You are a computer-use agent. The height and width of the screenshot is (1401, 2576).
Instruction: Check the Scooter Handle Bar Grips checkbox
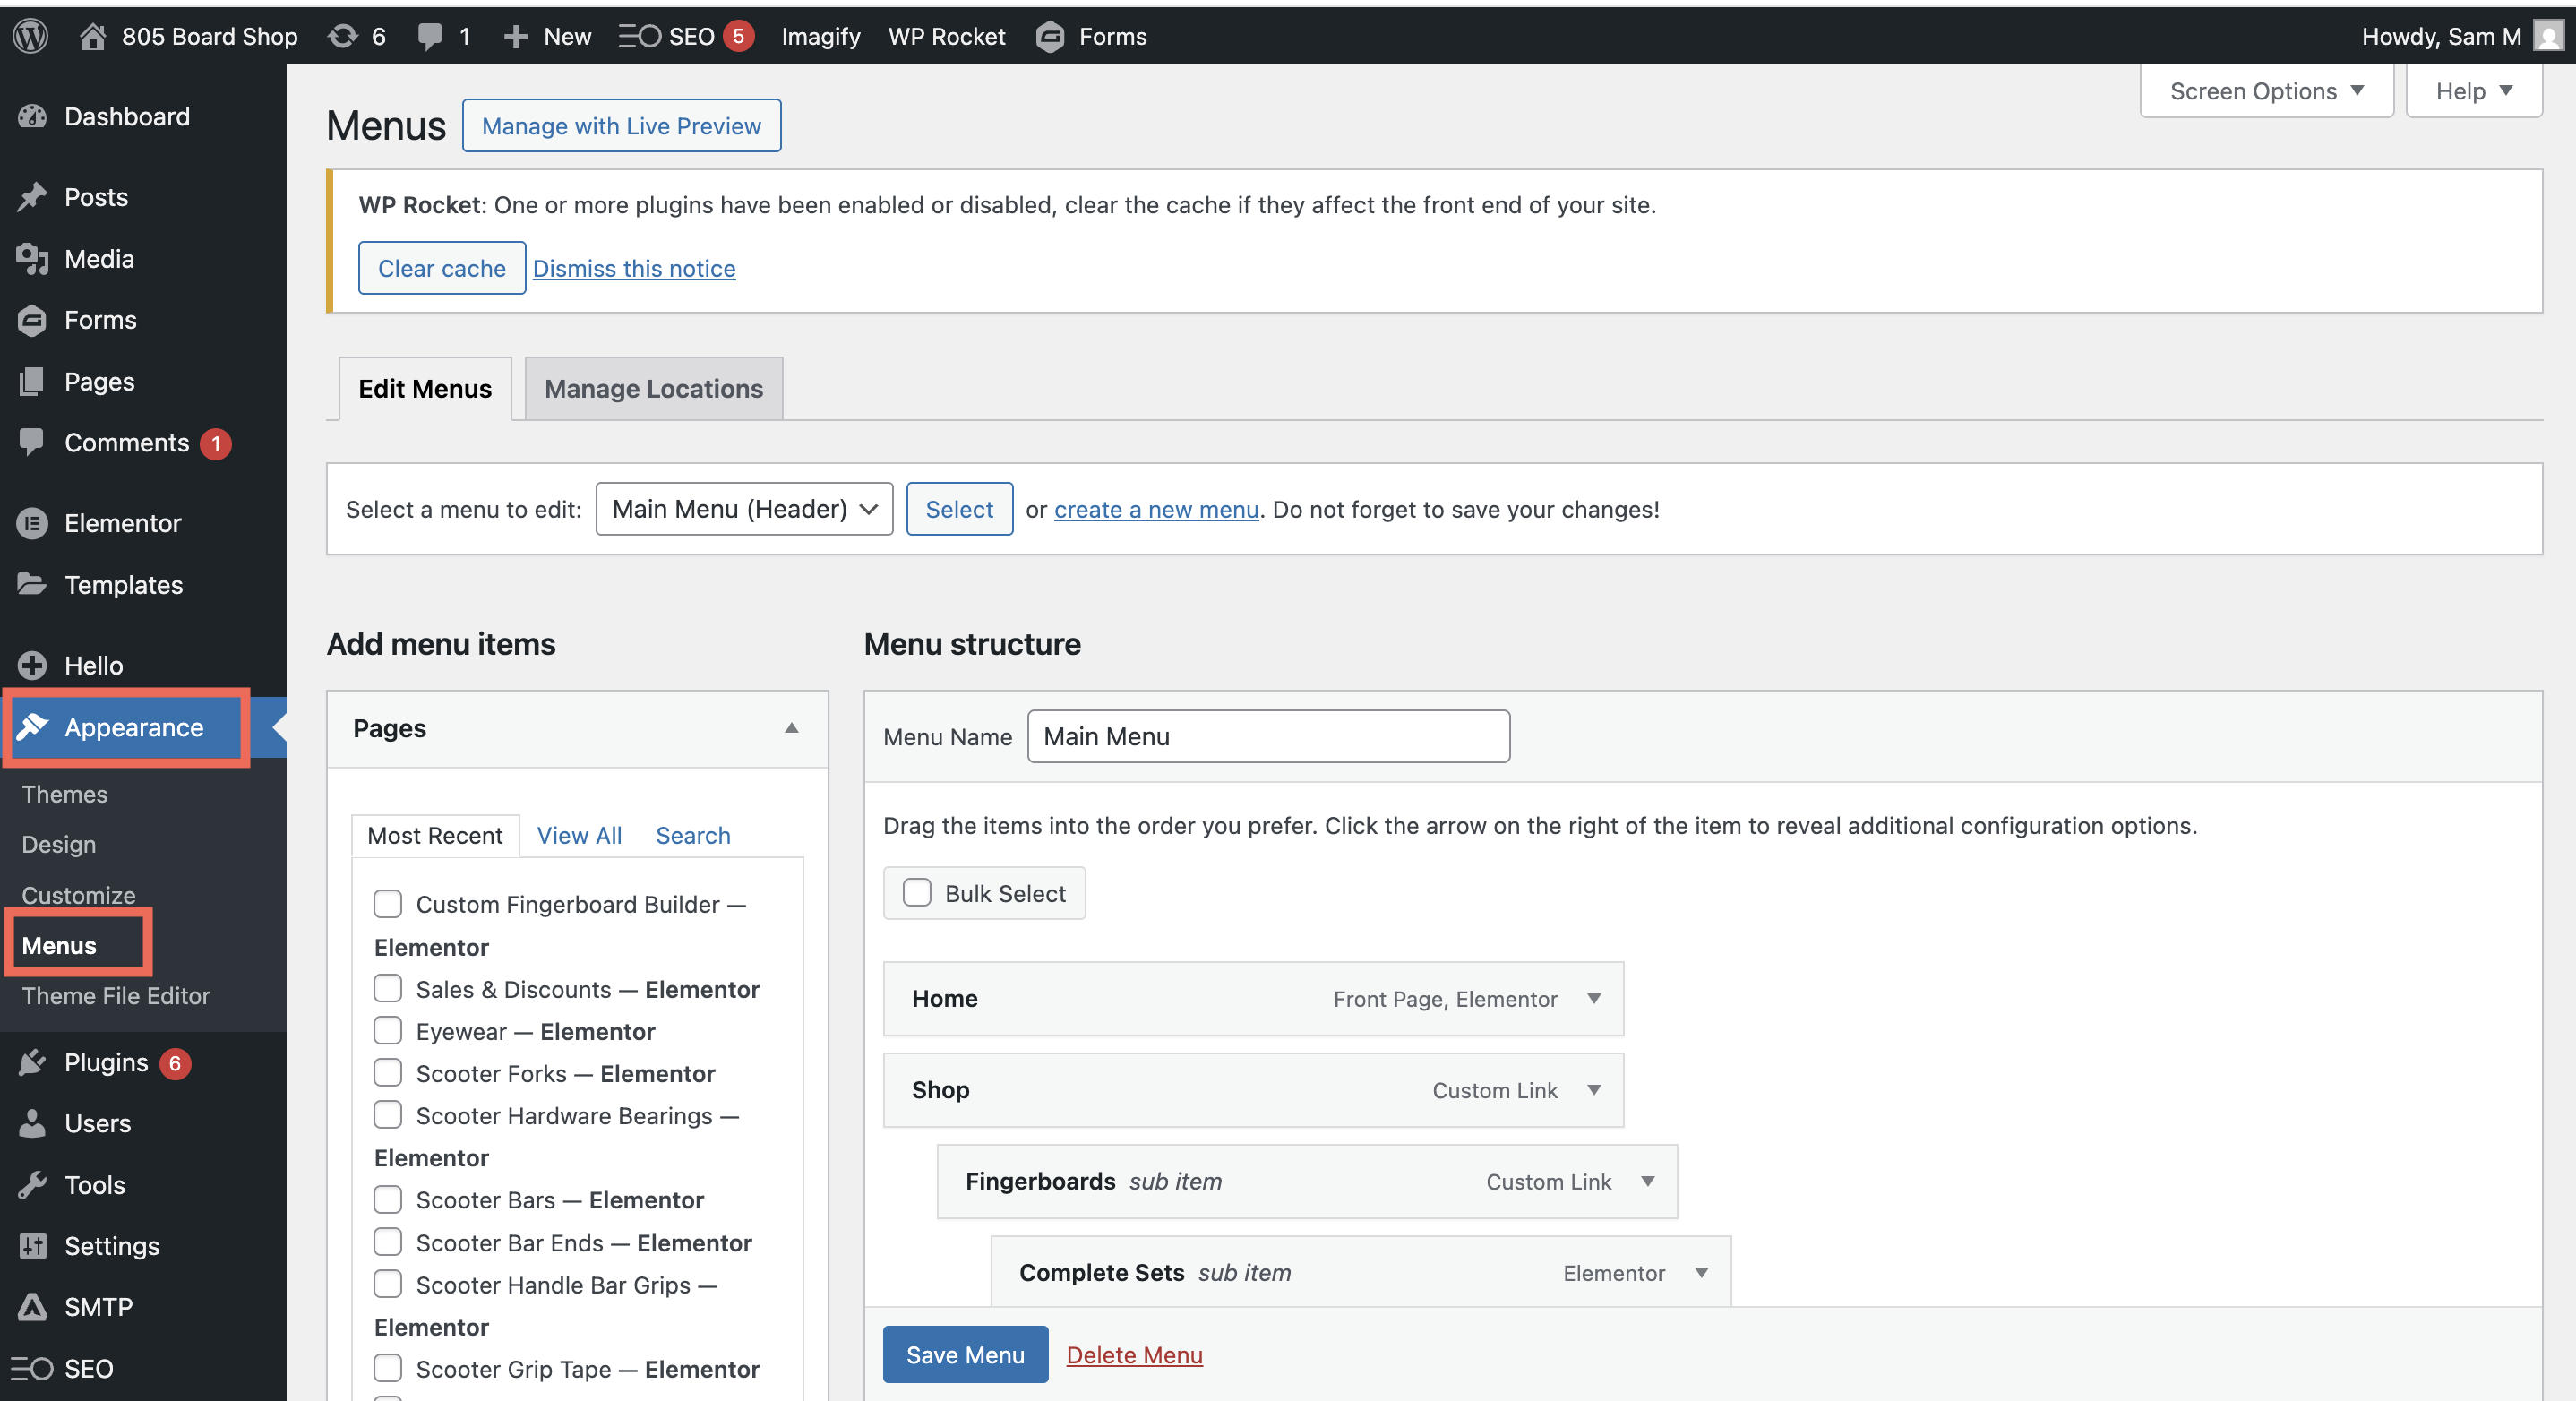coord(388,1284)
